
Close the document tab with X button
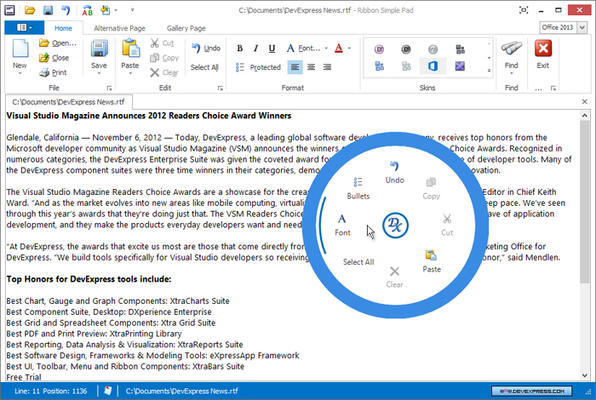[585, 102]
